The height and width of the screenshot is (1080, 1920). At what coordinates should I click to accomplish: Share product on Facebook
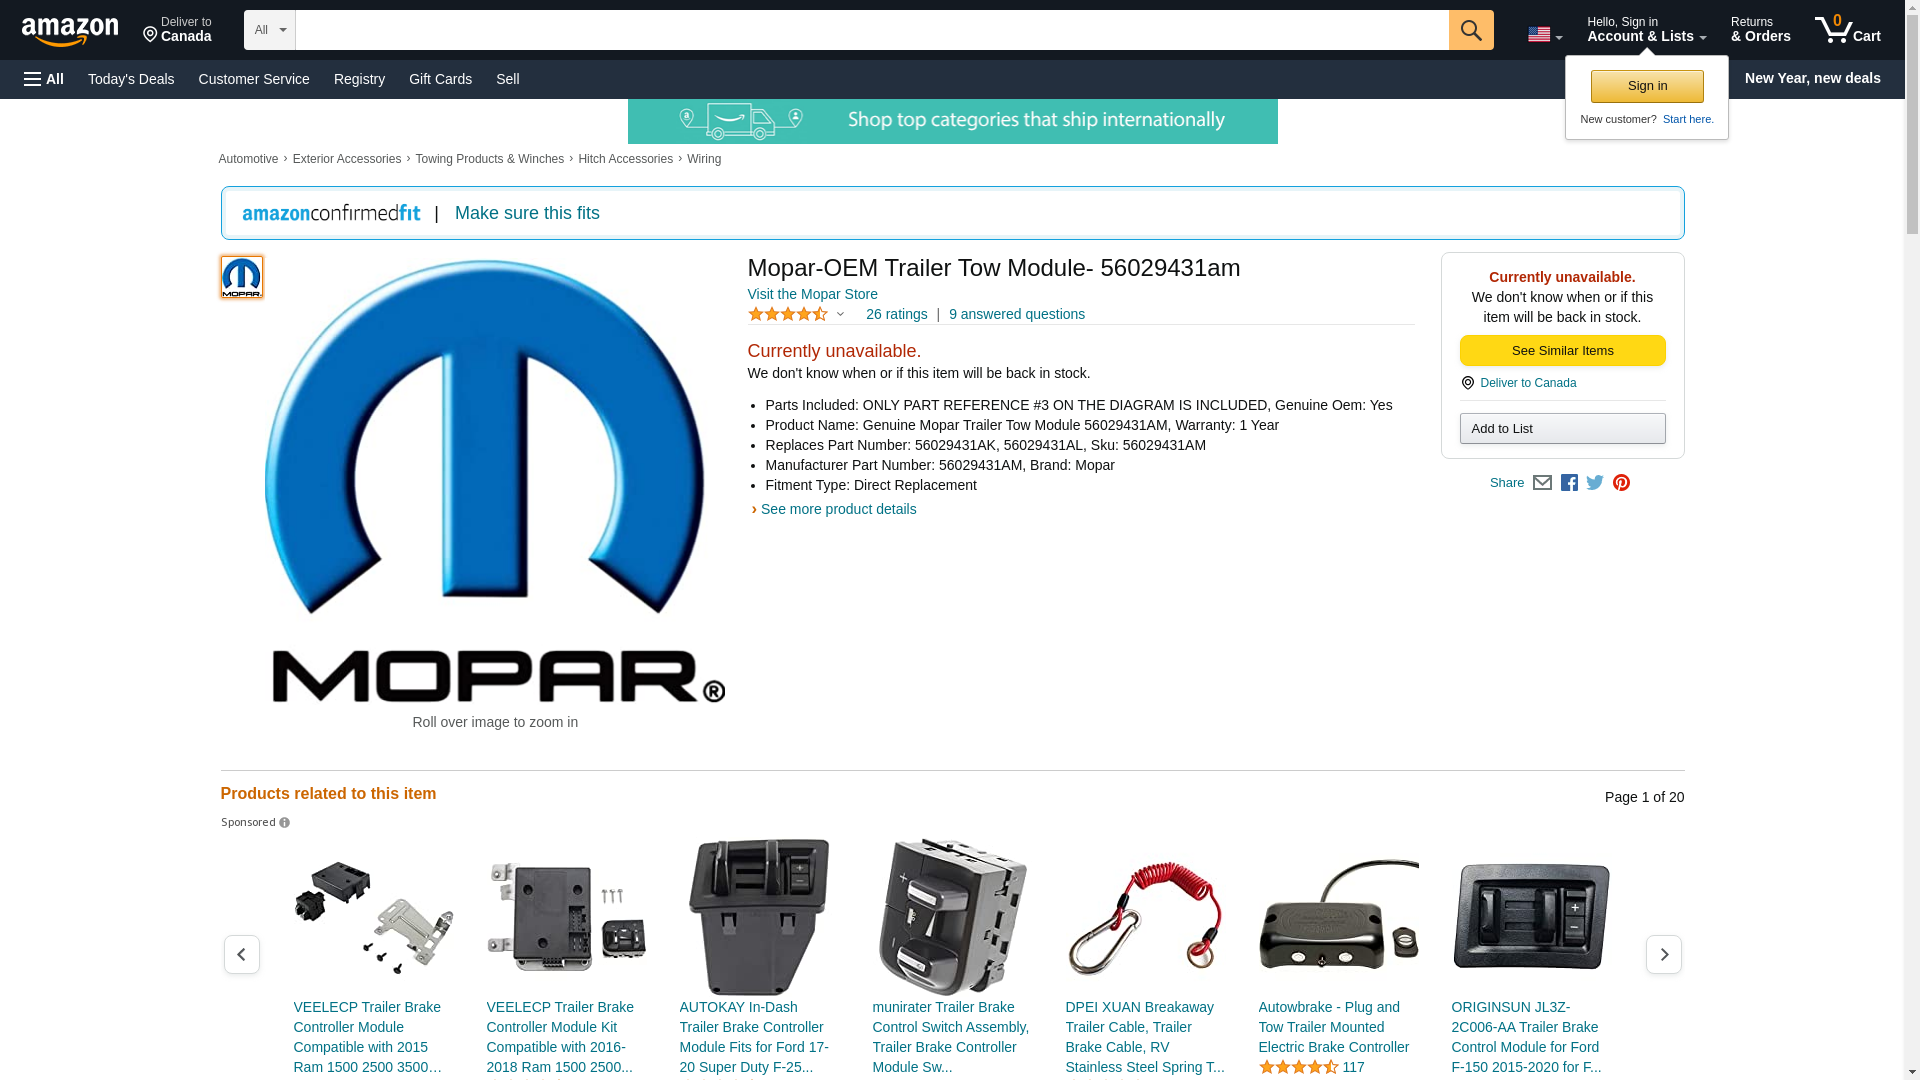[x=1569, y=483]
